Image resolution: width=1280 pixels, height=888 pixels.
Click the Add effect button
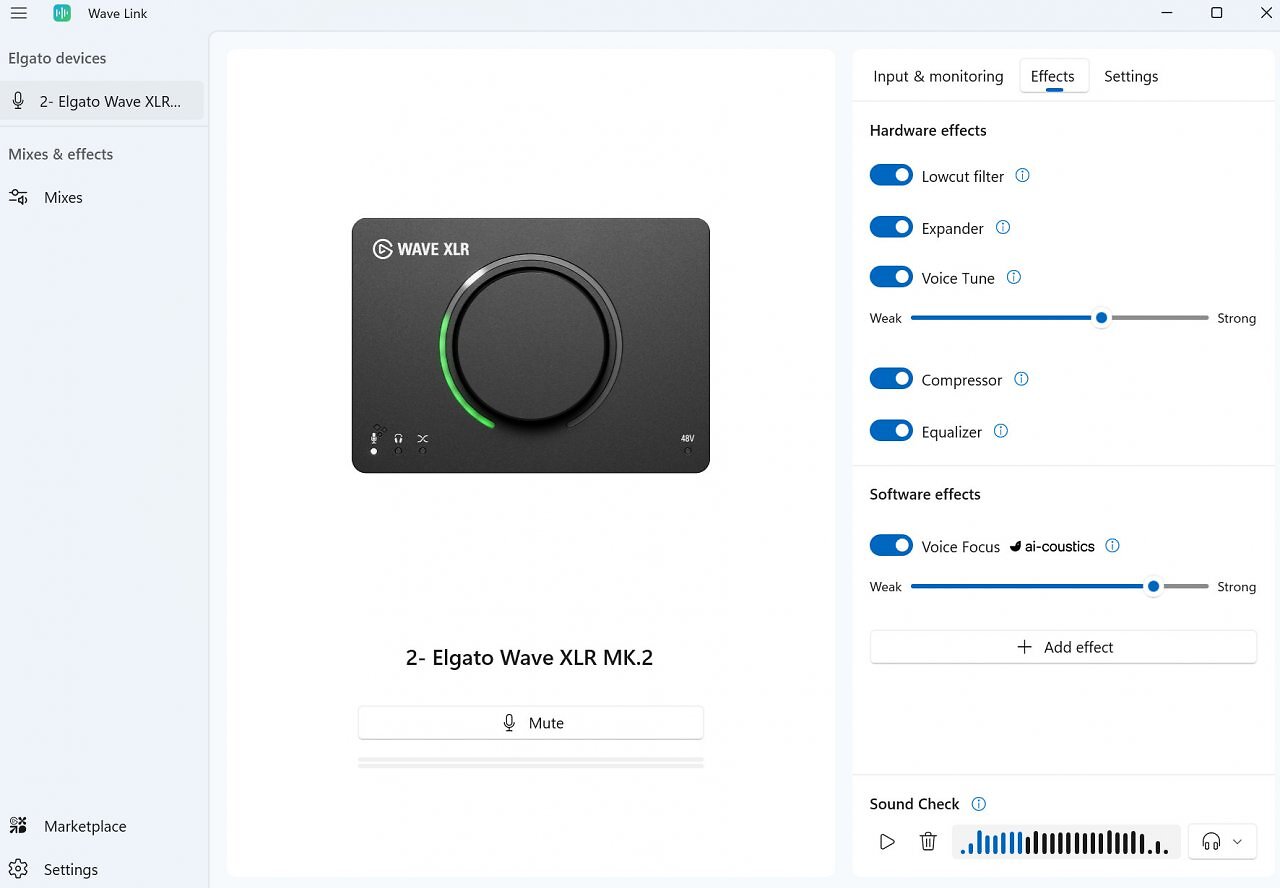1063,647
